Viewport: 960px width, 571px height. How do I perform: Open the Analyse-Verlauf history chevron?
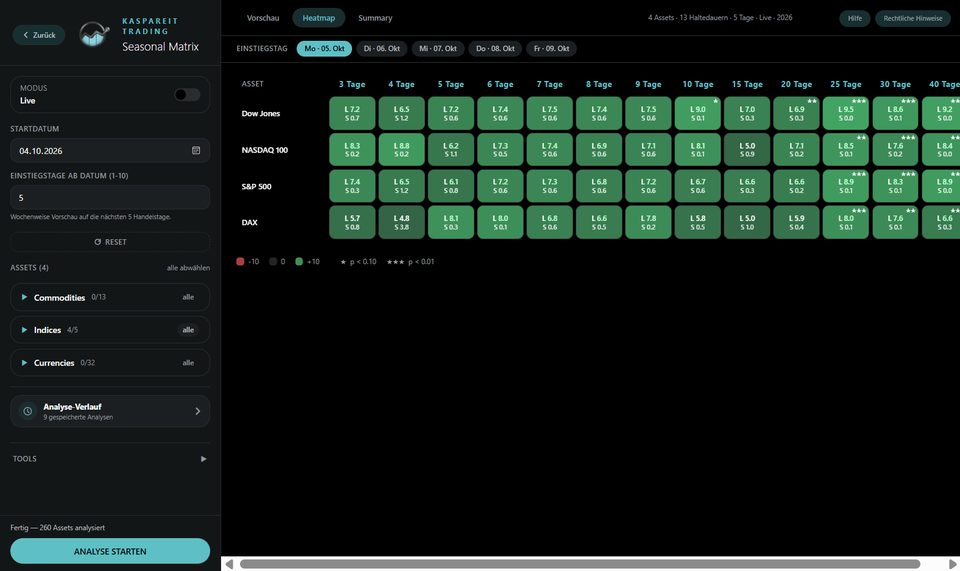(197, 411)
